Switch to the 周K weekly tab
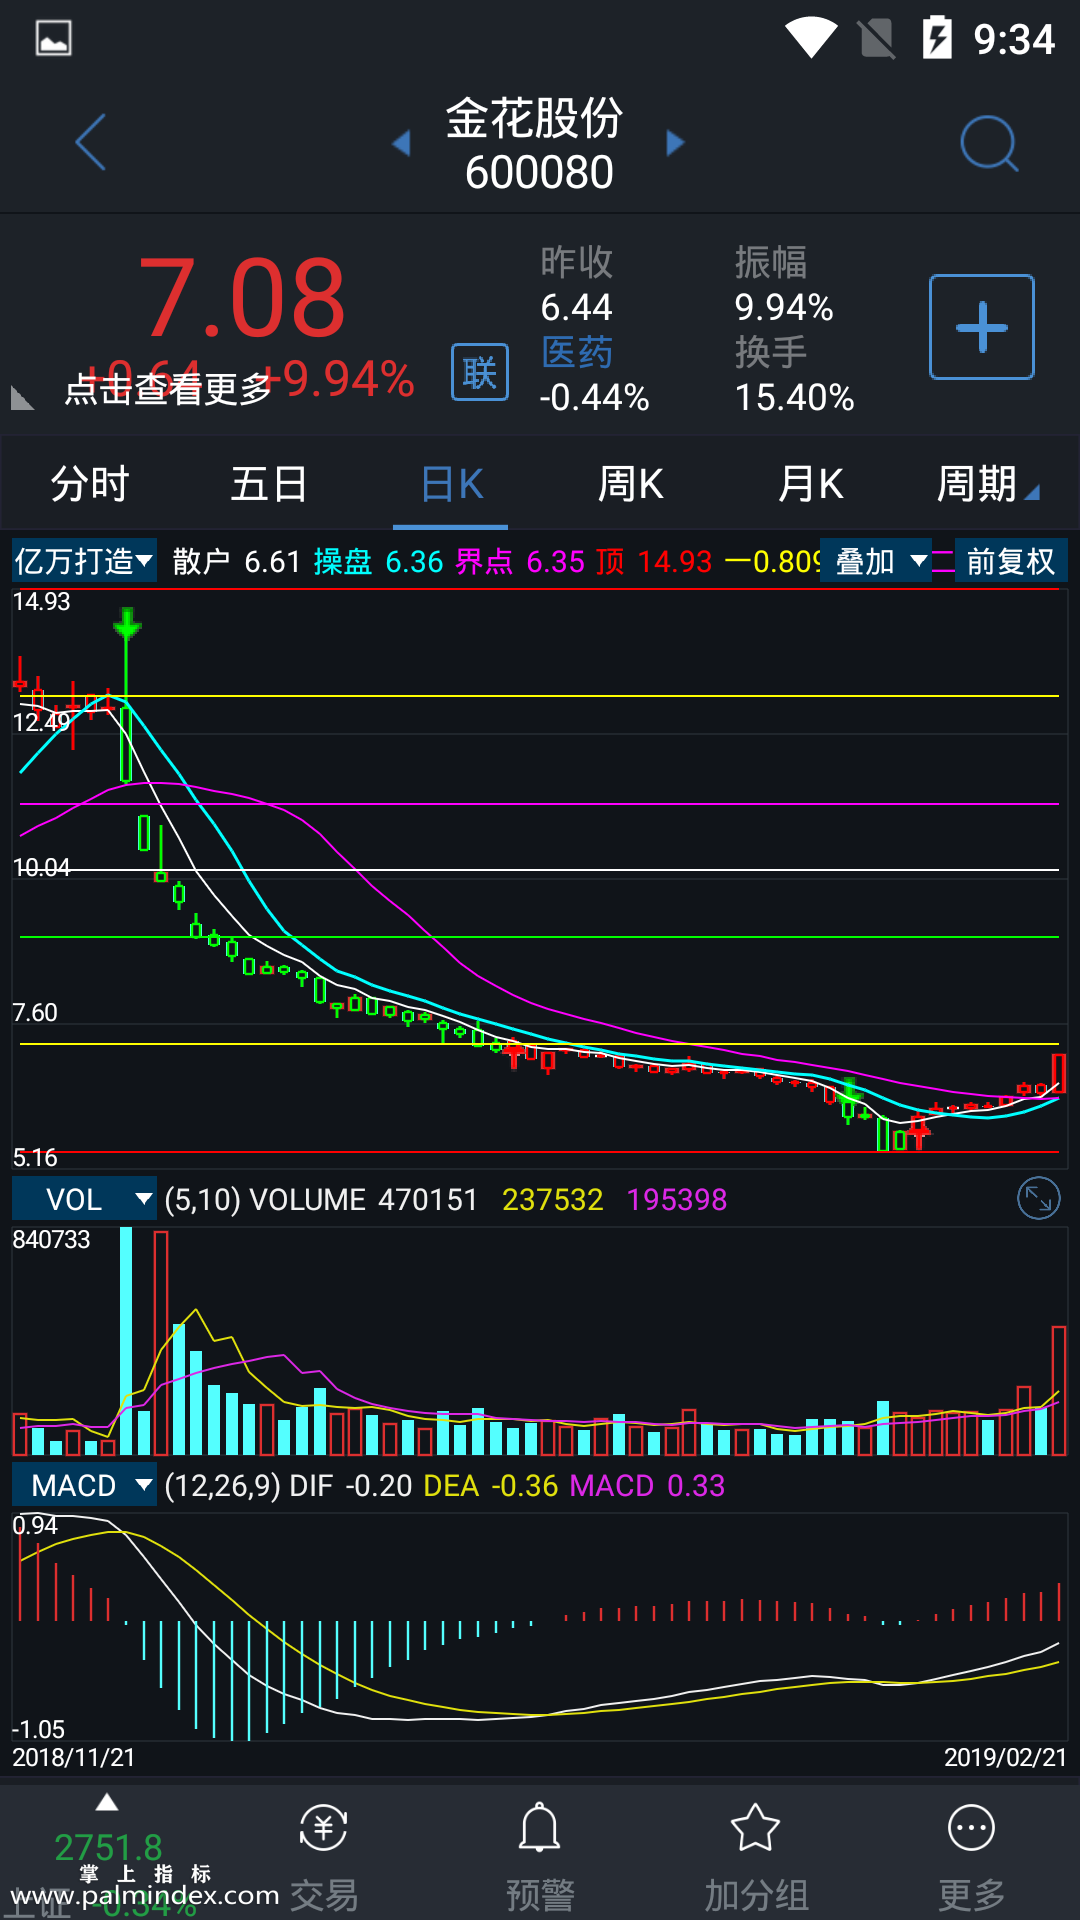 pos(630,484)
